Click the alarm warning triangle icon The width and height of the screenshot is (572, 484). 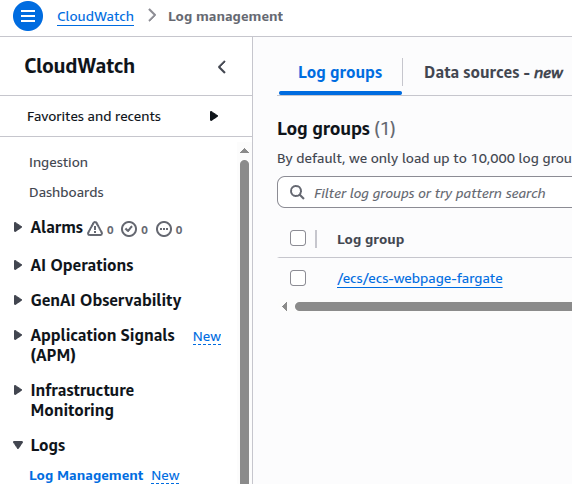click(x=95, y=229)
